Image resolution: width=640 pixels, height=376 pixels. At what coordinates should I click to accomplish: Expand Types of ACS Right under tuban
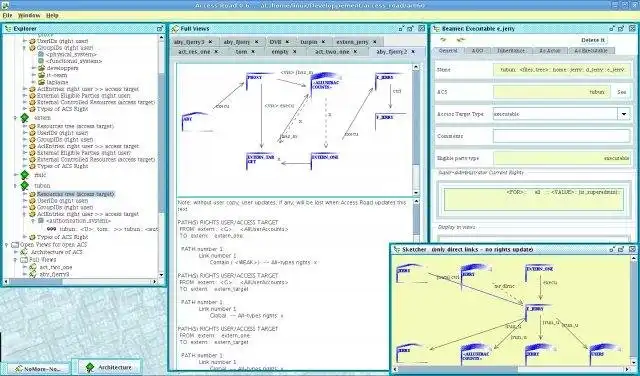pyautogui.click(x=25, y=237)
